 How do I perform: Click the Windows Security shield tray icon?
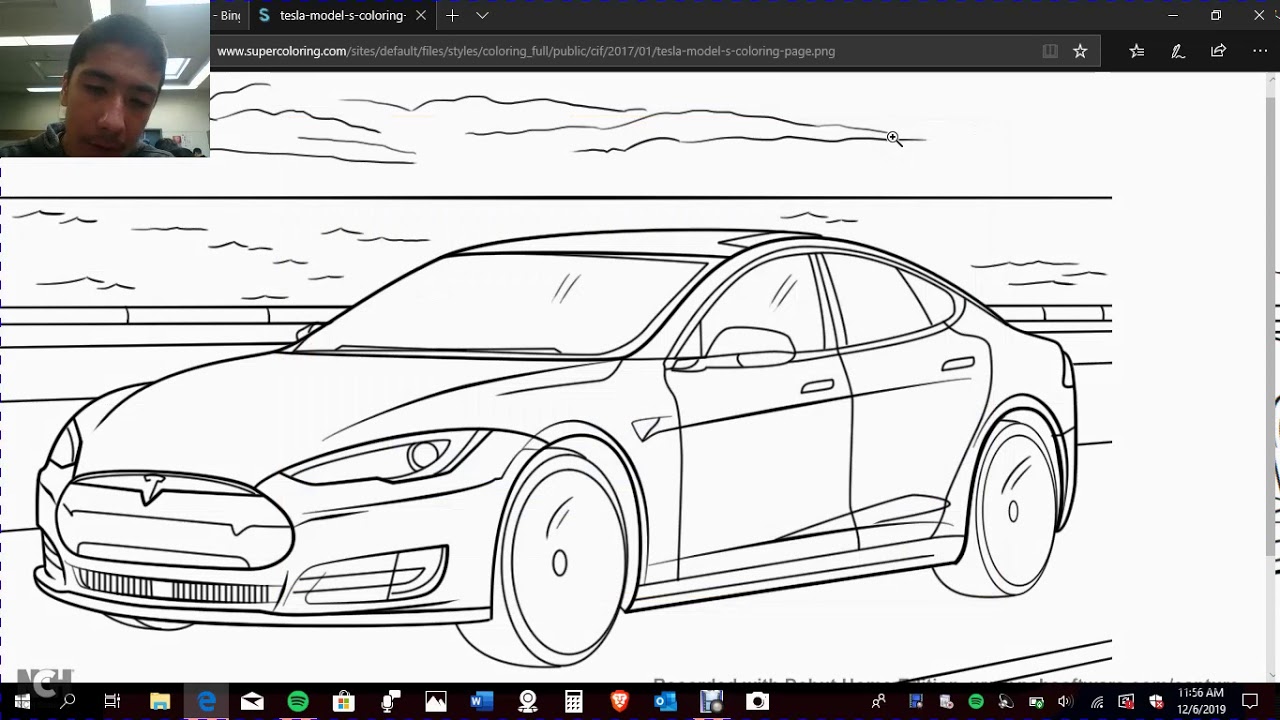click(x=1157, y=702)
